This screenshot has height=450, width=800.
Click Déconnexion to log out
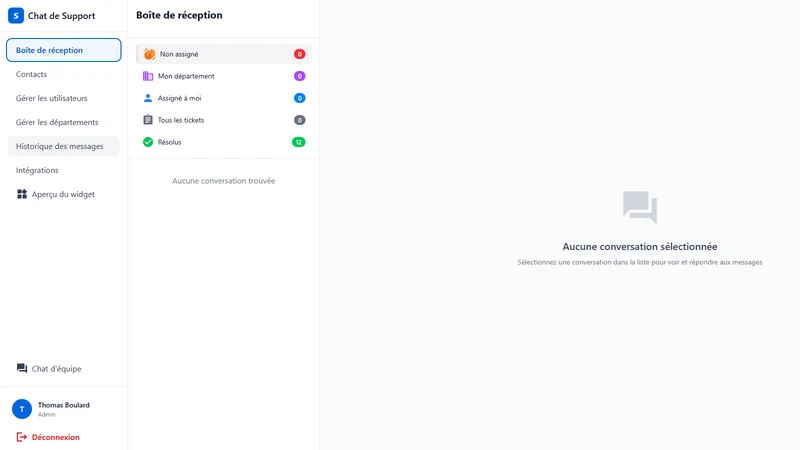tap(56, 437)
